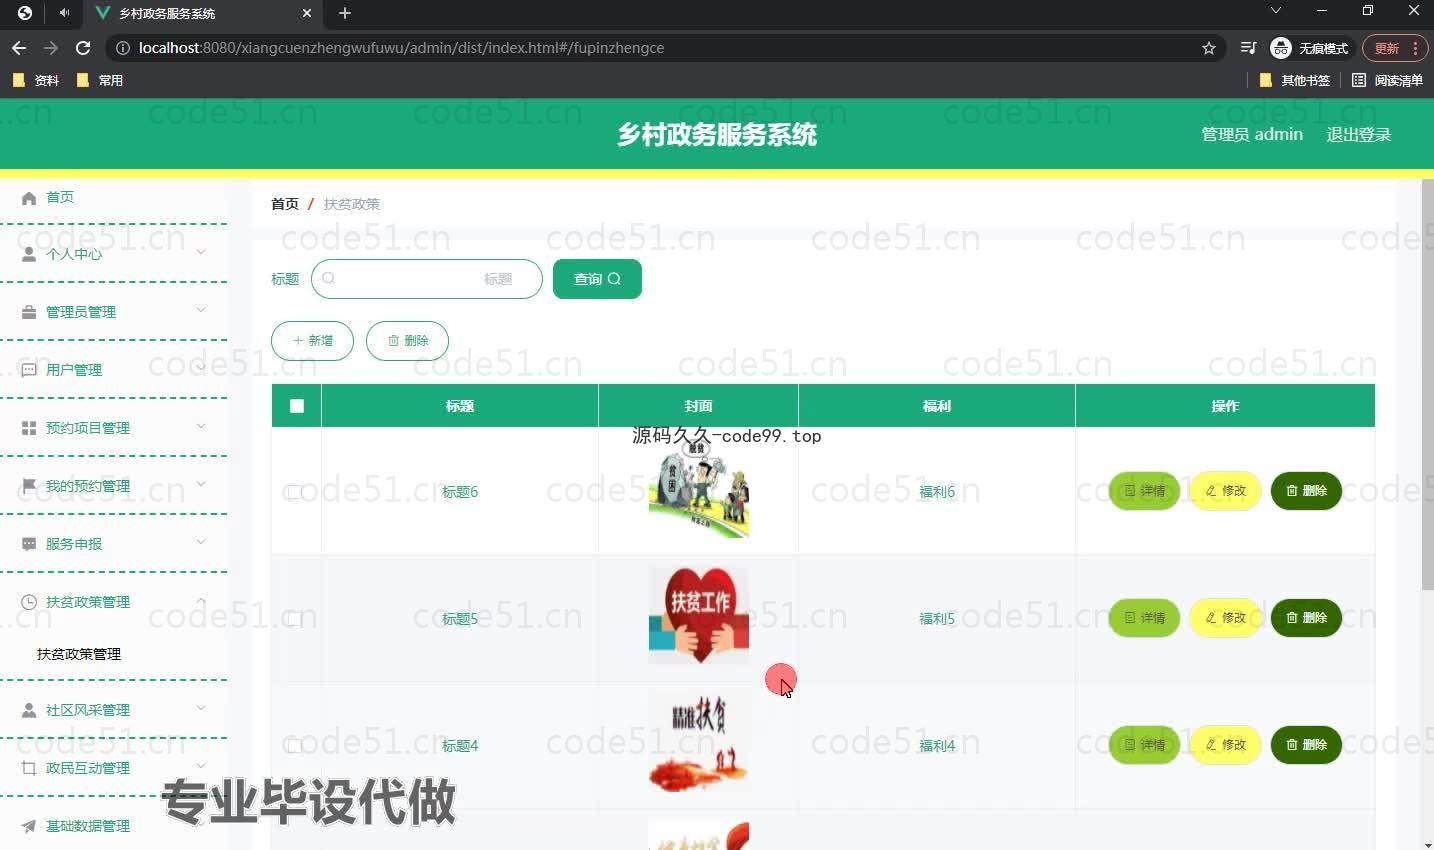Click the 首页 breadcrumb link

click(285, 204)
